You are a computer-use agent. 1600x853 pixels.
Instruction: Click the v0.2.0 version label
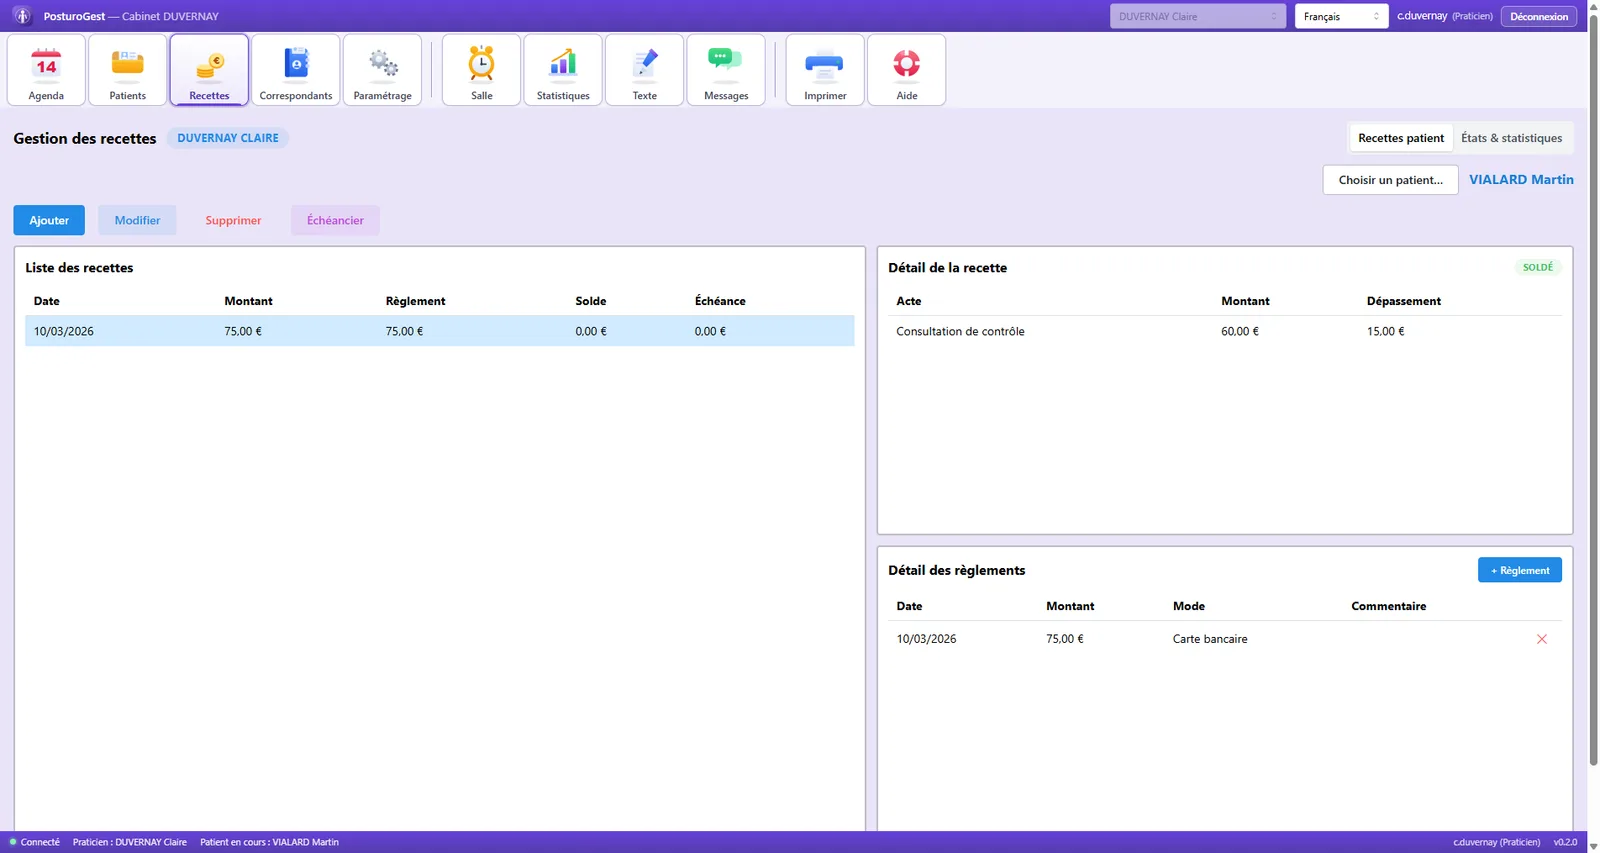click(x=1565, y=842)
